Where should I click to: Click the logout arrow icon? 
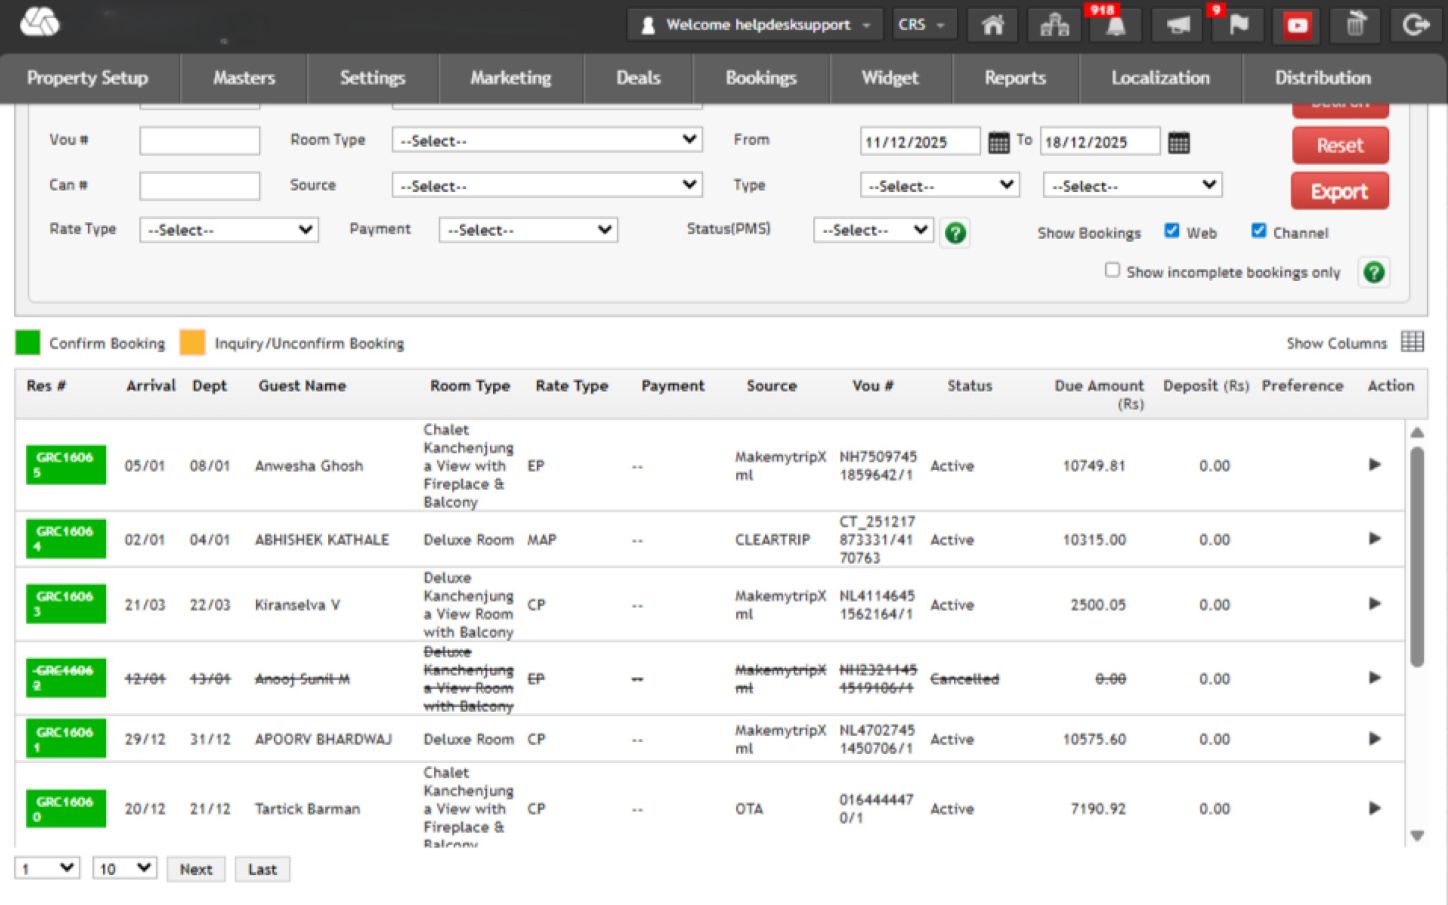(1415, 25)
